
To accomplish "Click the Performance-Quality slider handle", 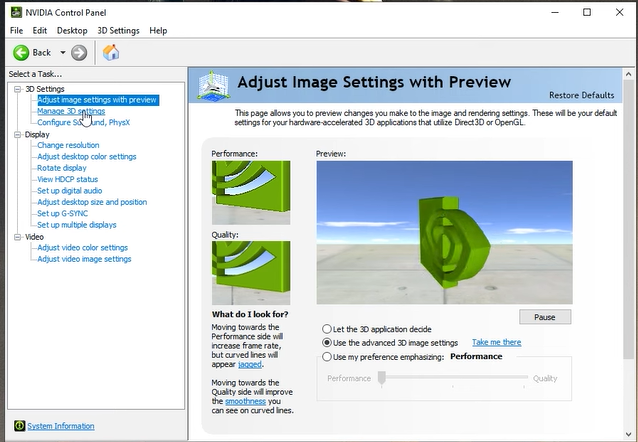I will coord(382,378).
